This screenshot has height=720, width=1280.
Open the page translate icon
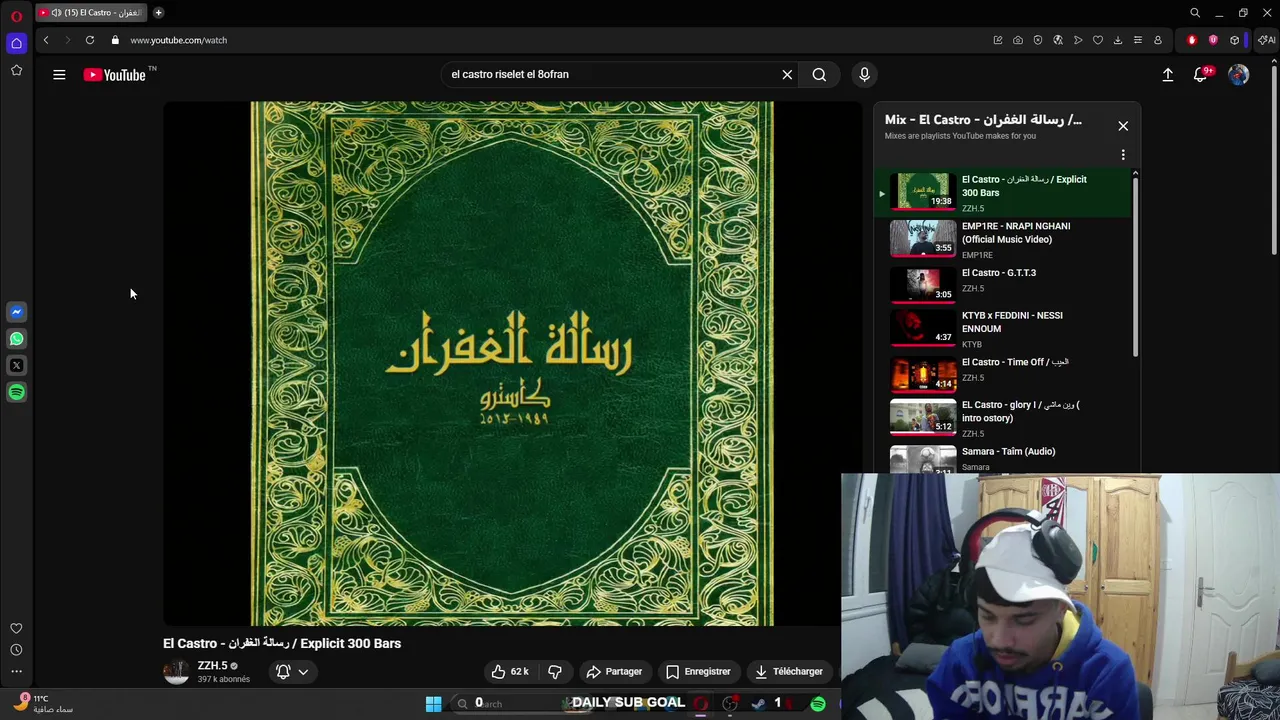[1058, 40]
